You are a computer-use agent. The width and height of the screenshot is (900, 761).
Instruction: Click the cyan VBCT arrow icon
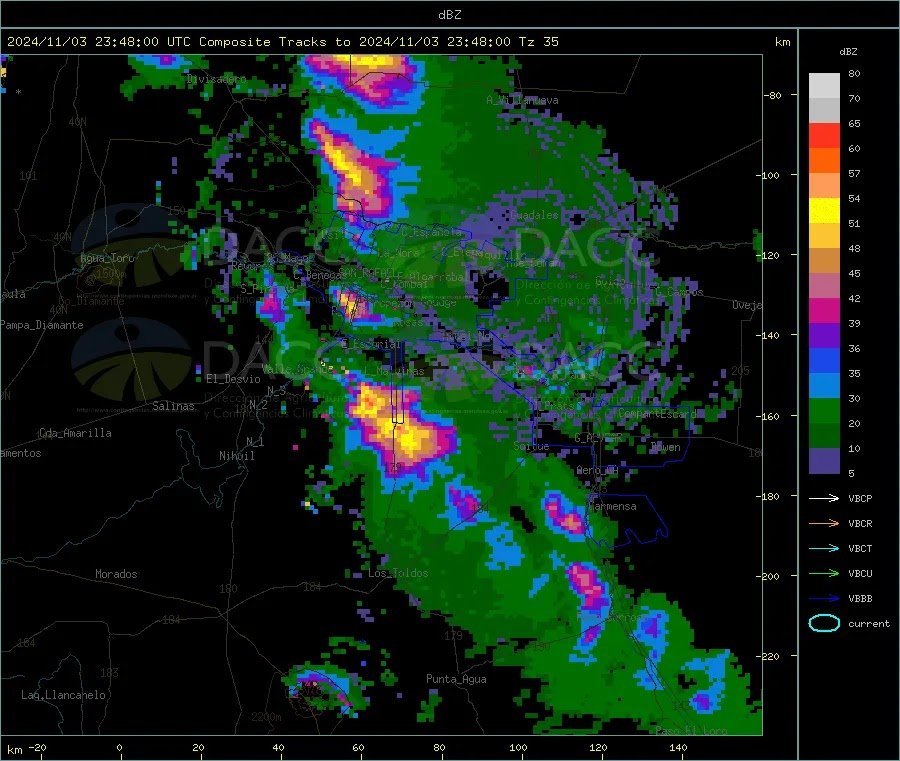824,548
